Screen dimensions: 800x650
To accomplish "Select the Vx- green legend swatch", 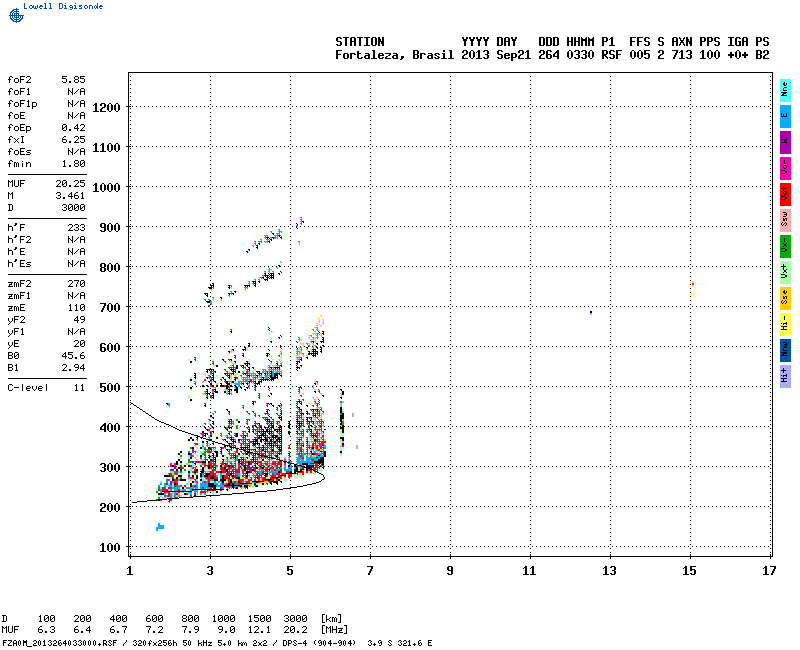I will tap(785, 245).
